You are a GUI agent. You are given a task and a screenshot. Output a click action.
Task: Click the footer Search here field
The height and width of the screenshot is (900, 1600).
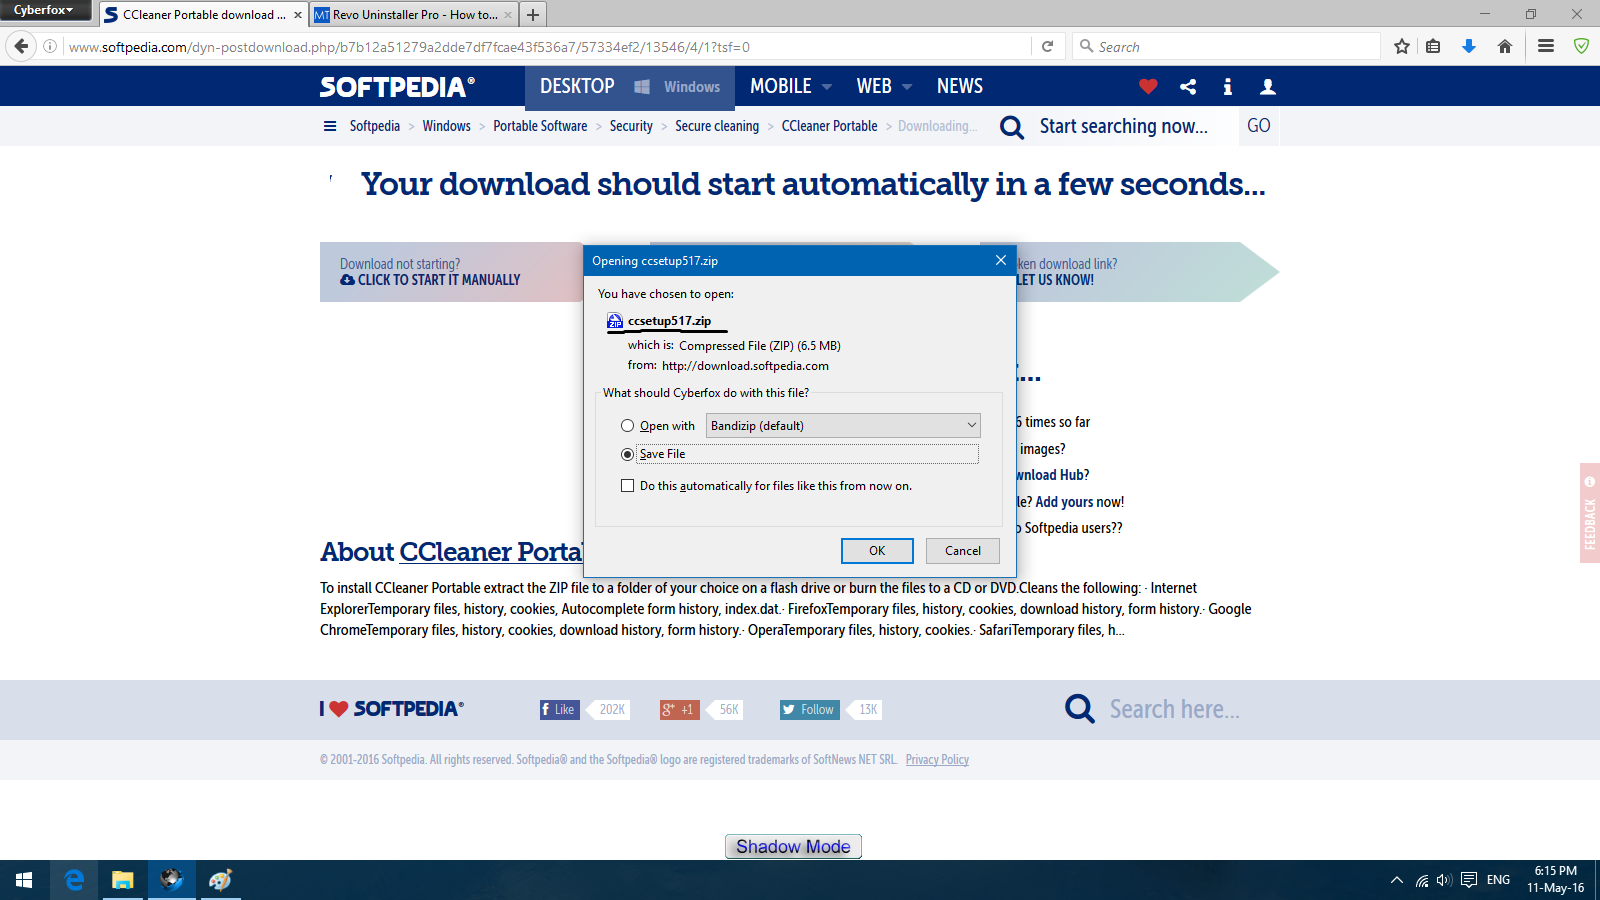tap(1174, 709)
